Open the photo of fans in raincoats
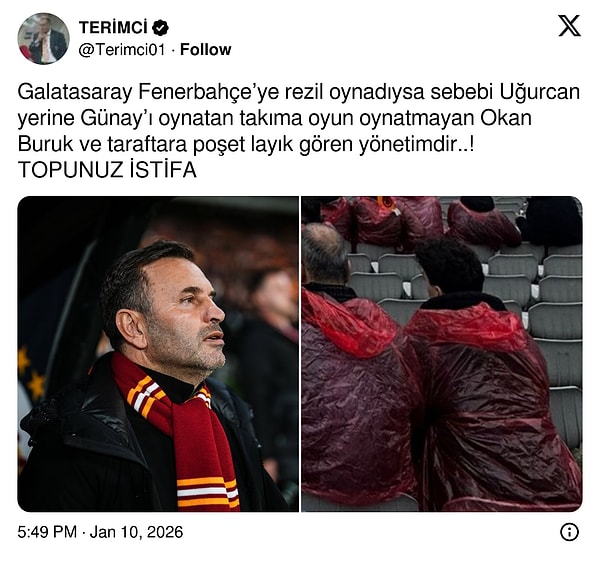The height and width of the screenshot is (562, 600). tap(442, 354)
